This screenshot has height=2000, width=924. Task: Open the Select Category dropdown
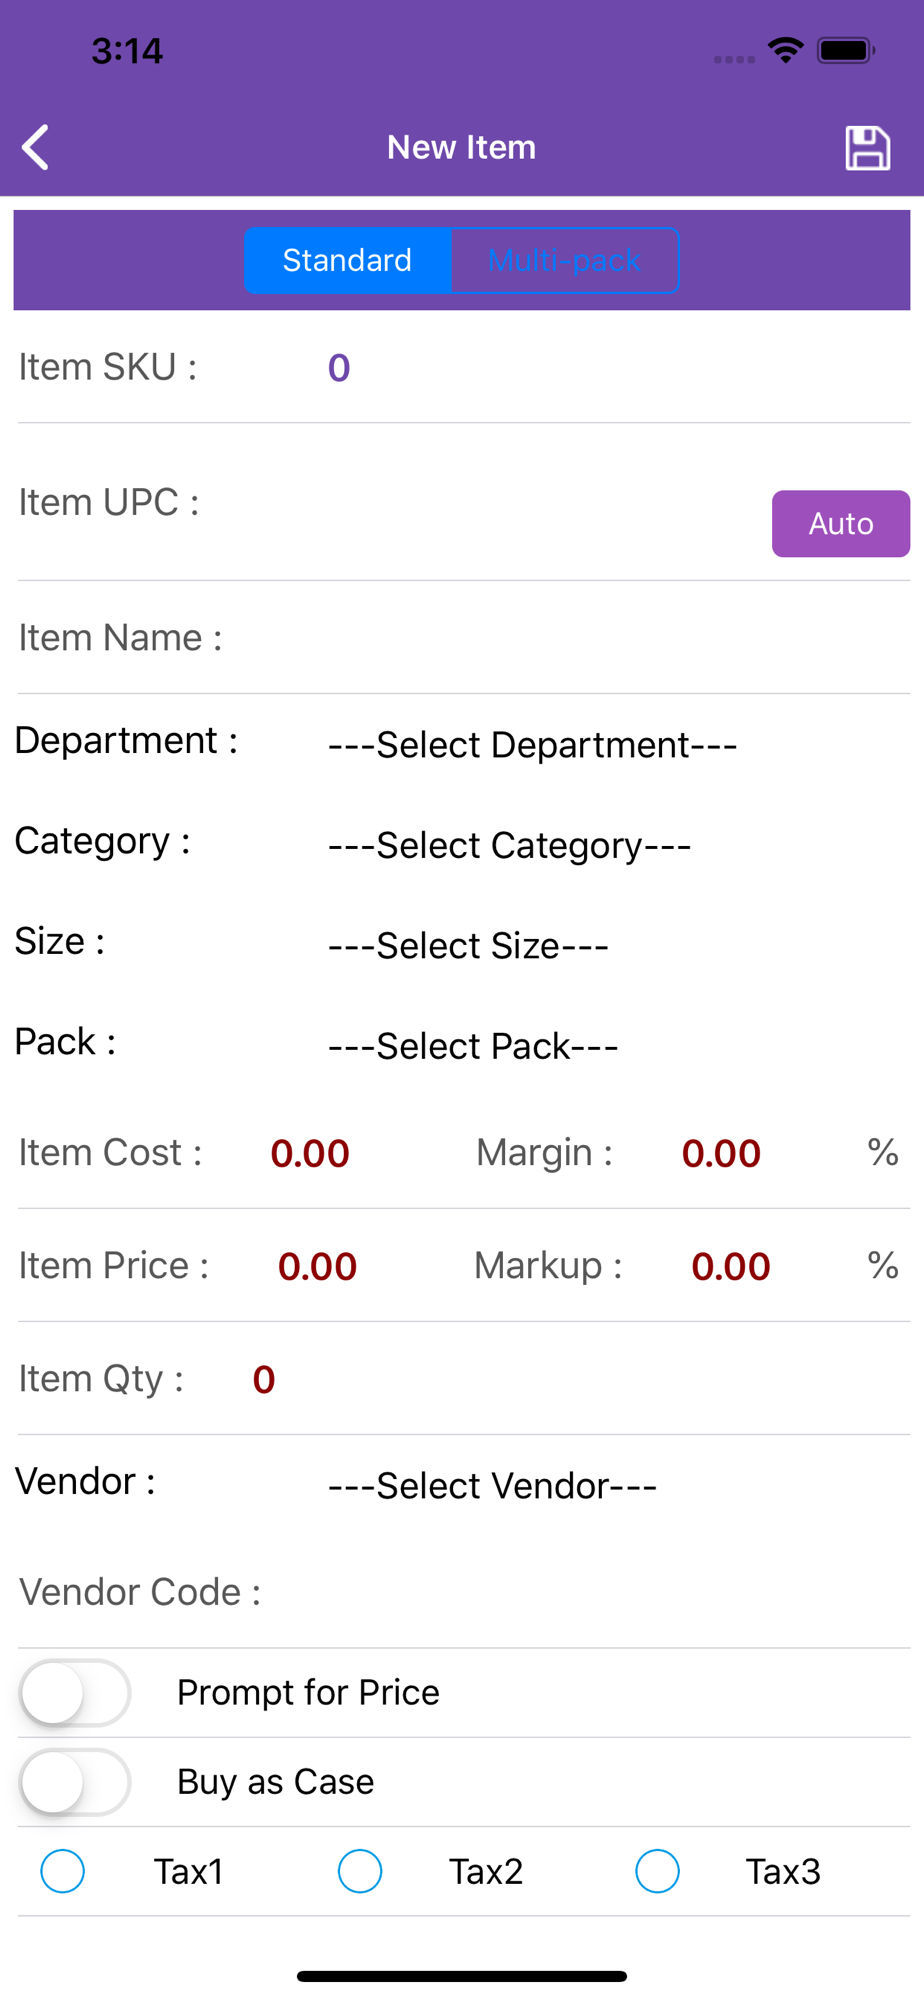510,846
